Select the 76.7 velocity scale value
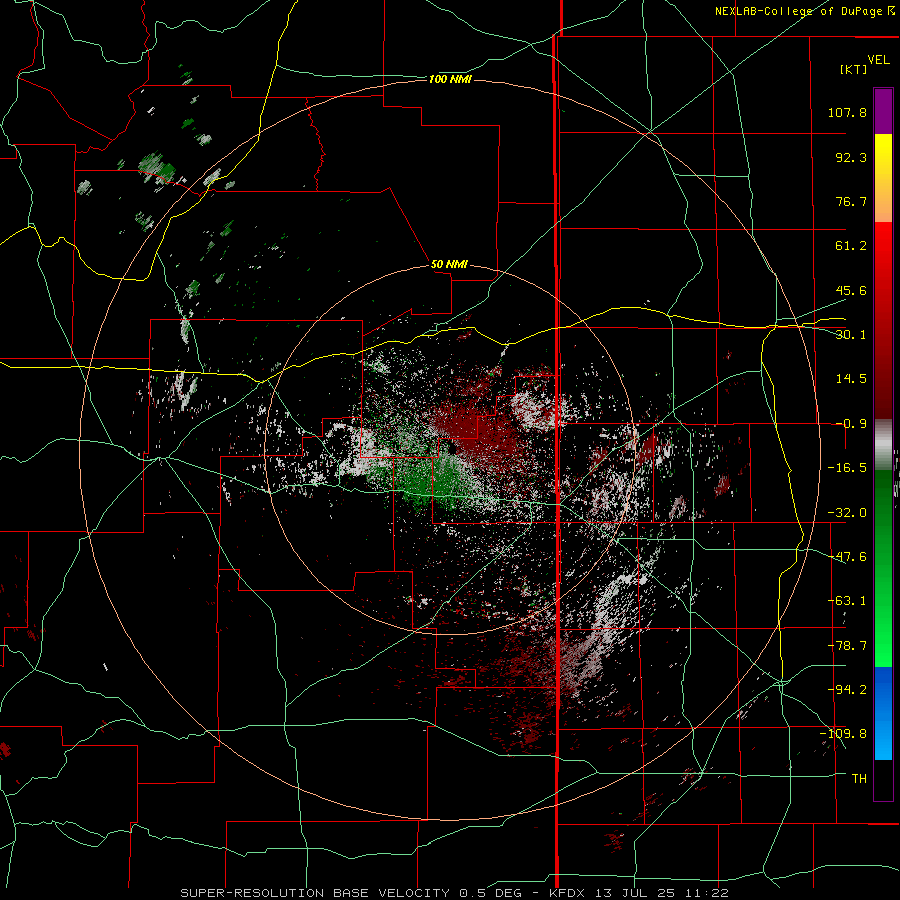The width and height of the screenshot is (900, 900). coord(851,201)
